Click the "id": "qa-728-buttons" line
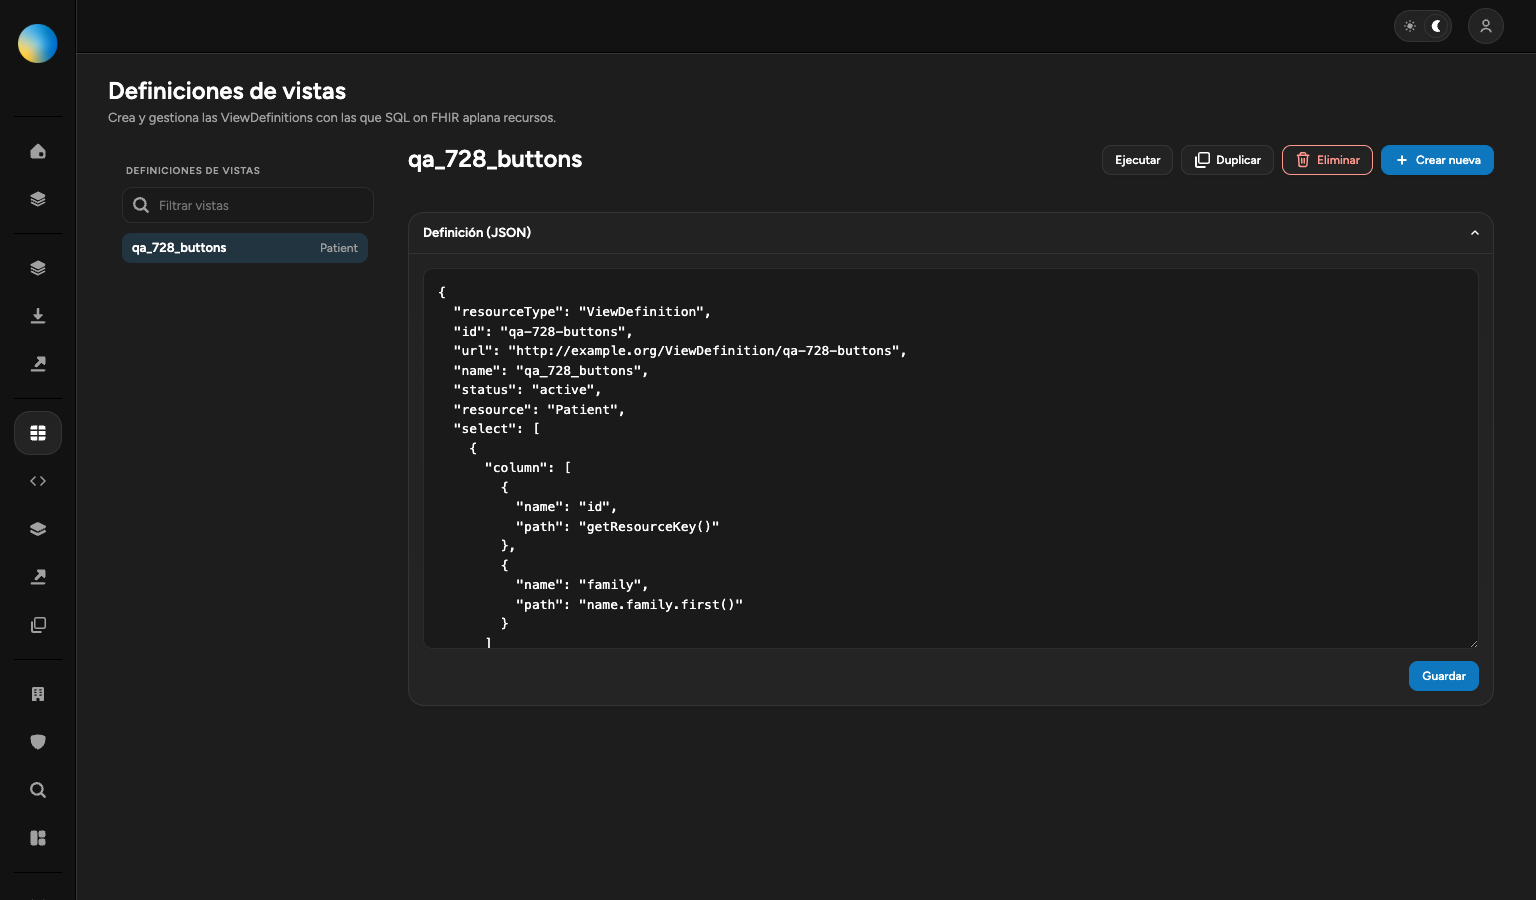The height and width of the screenshot is (900, 1536). [543, 331]
